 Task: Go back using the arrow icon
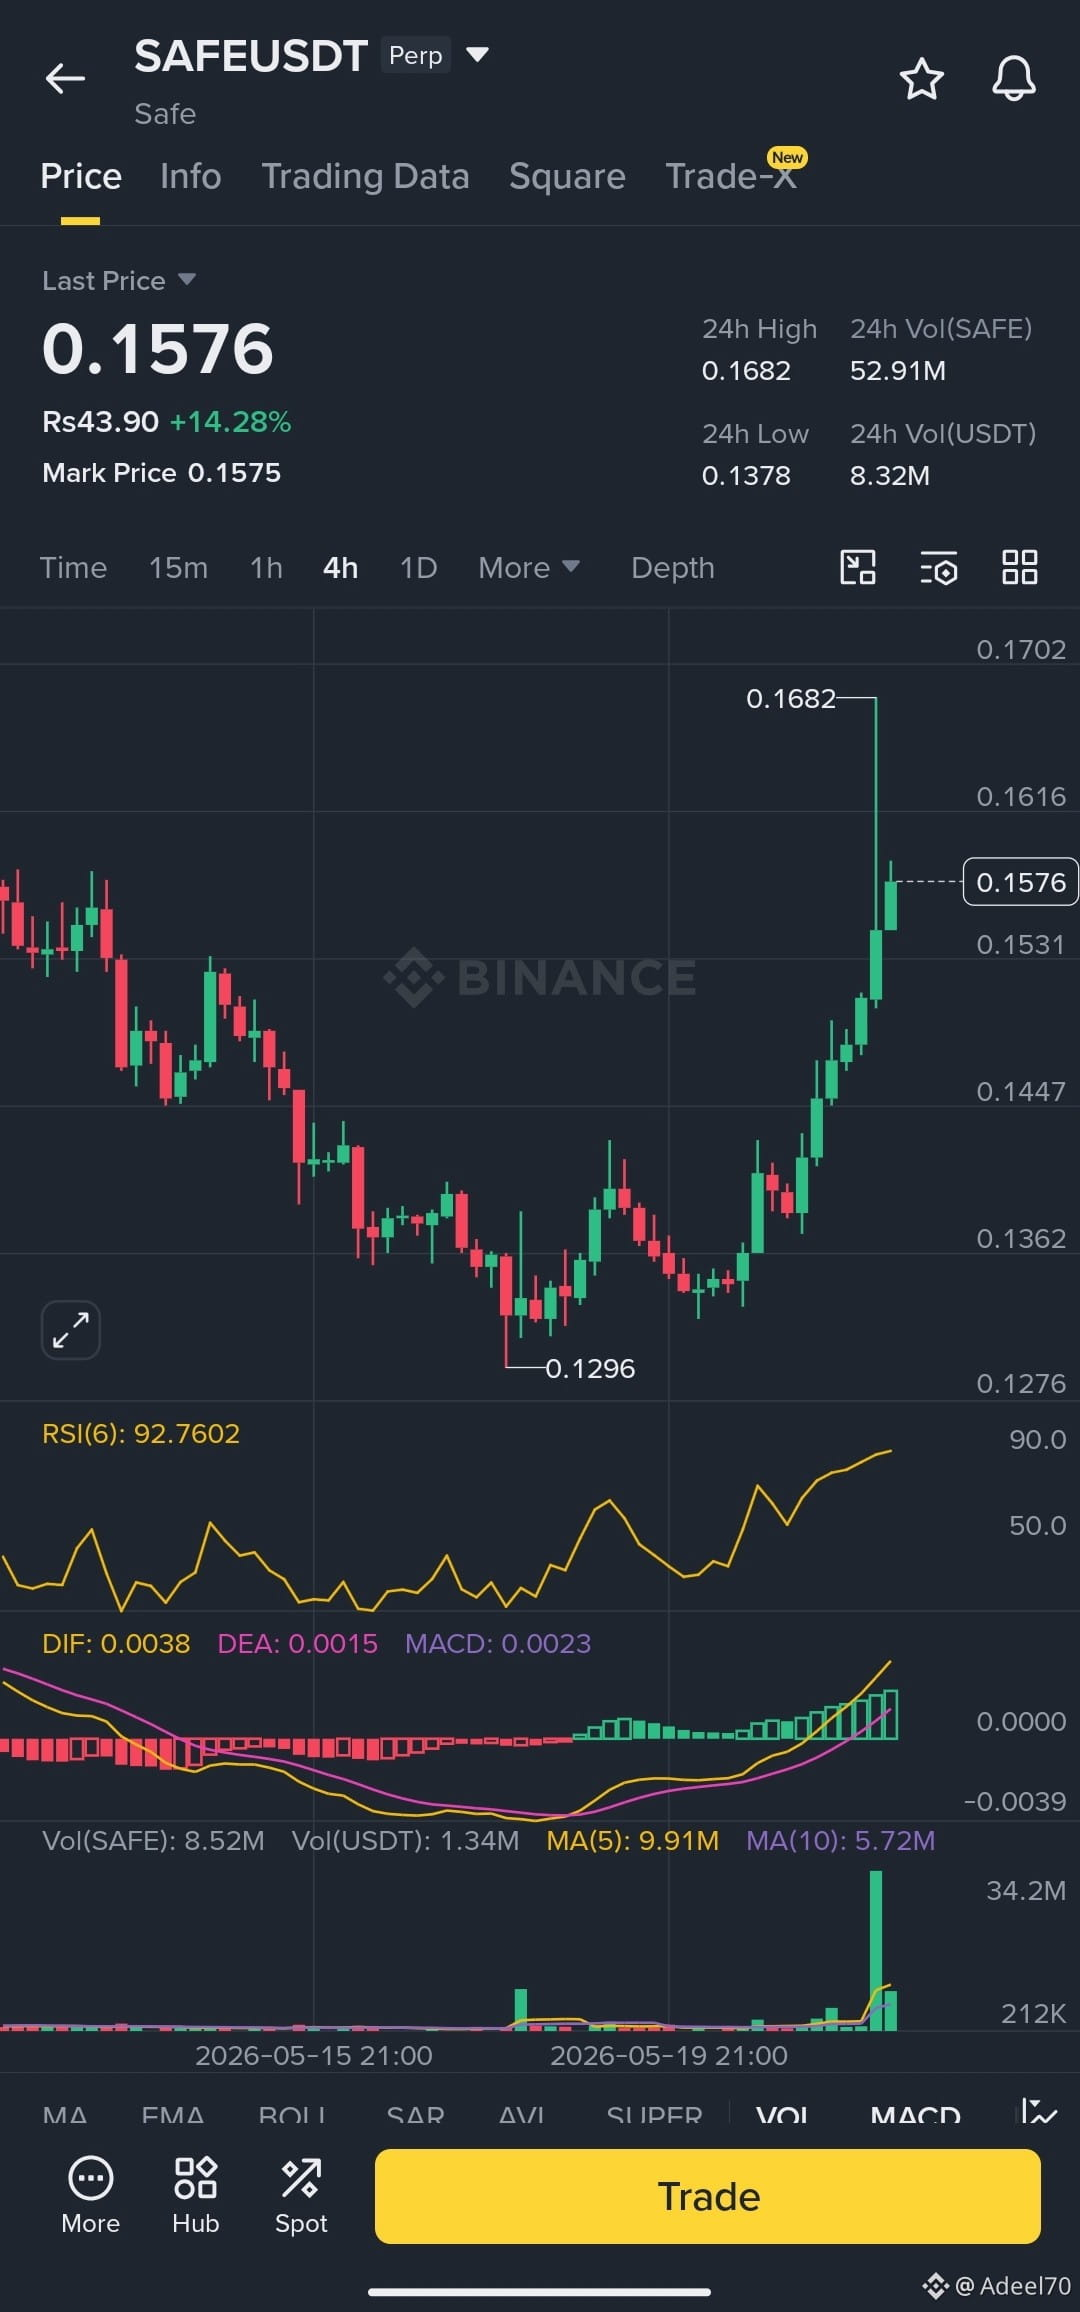click(65, 78)
